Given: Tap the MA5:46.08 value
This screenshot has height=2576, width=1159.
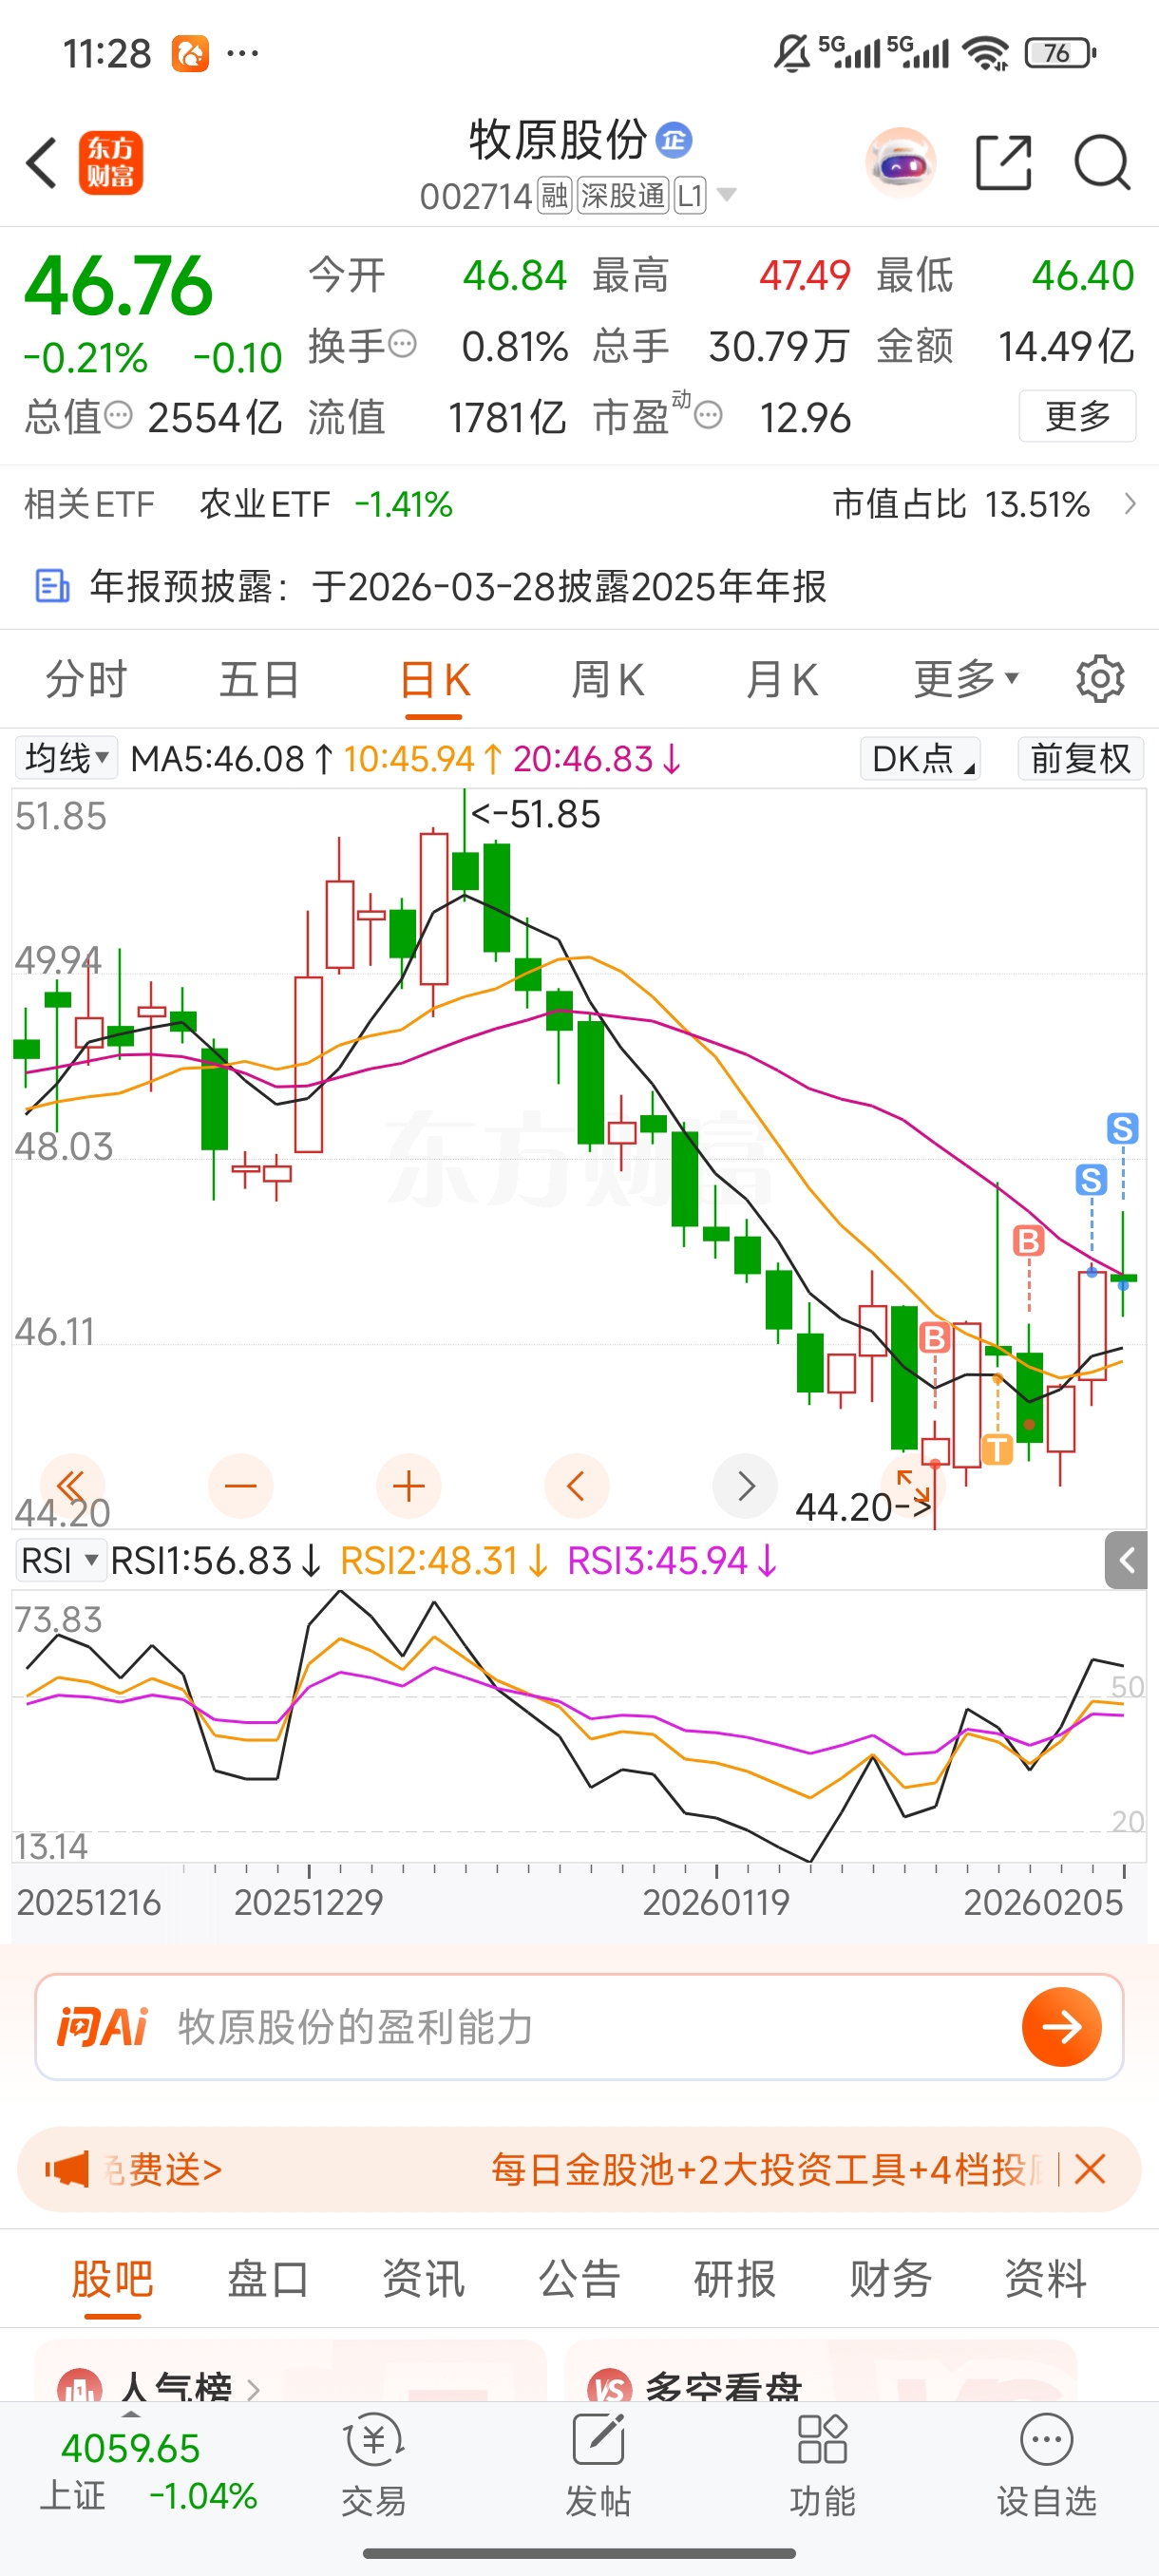Looking at the screenshot, I should pos(232,758).
